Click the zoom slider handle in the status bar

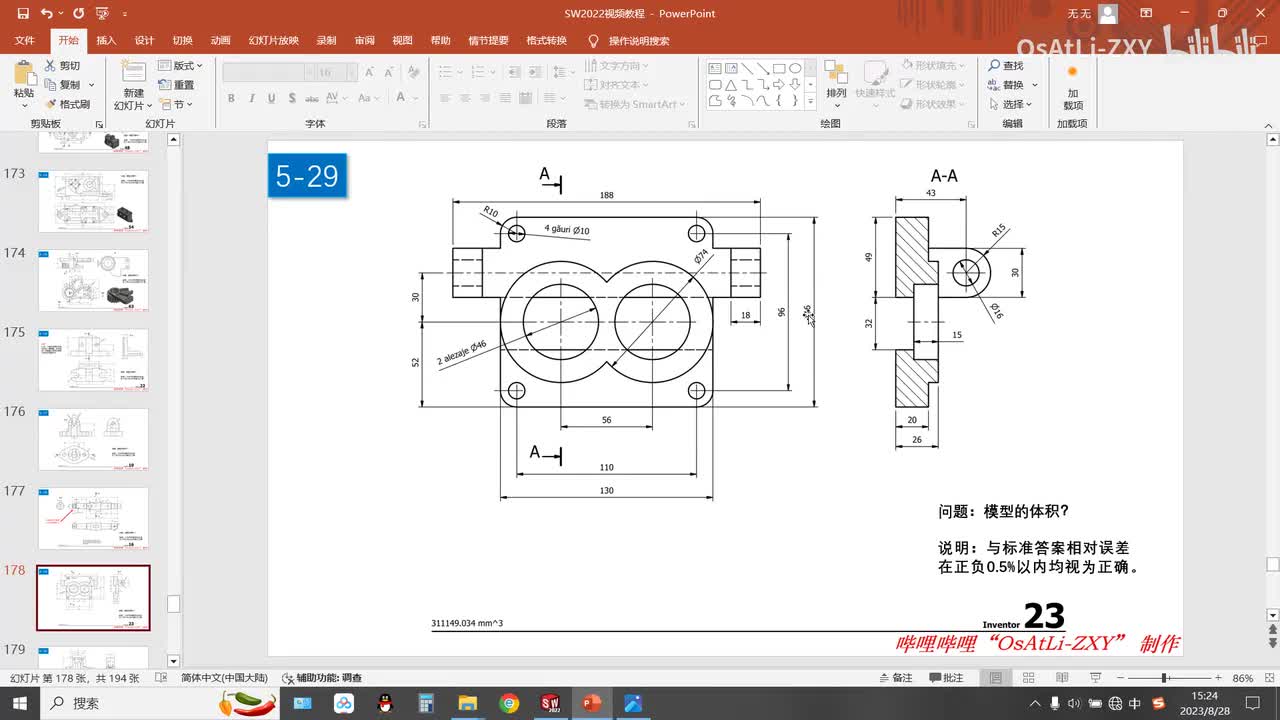[1165, 678]
